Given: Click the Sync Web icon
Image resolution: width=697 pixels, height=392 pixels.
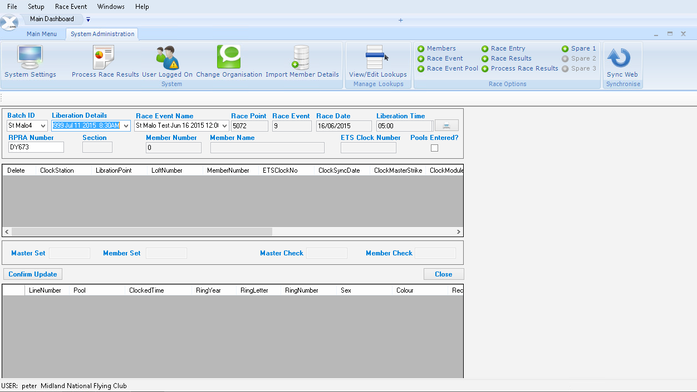Looking at the screenshot, I should point(622,61).
